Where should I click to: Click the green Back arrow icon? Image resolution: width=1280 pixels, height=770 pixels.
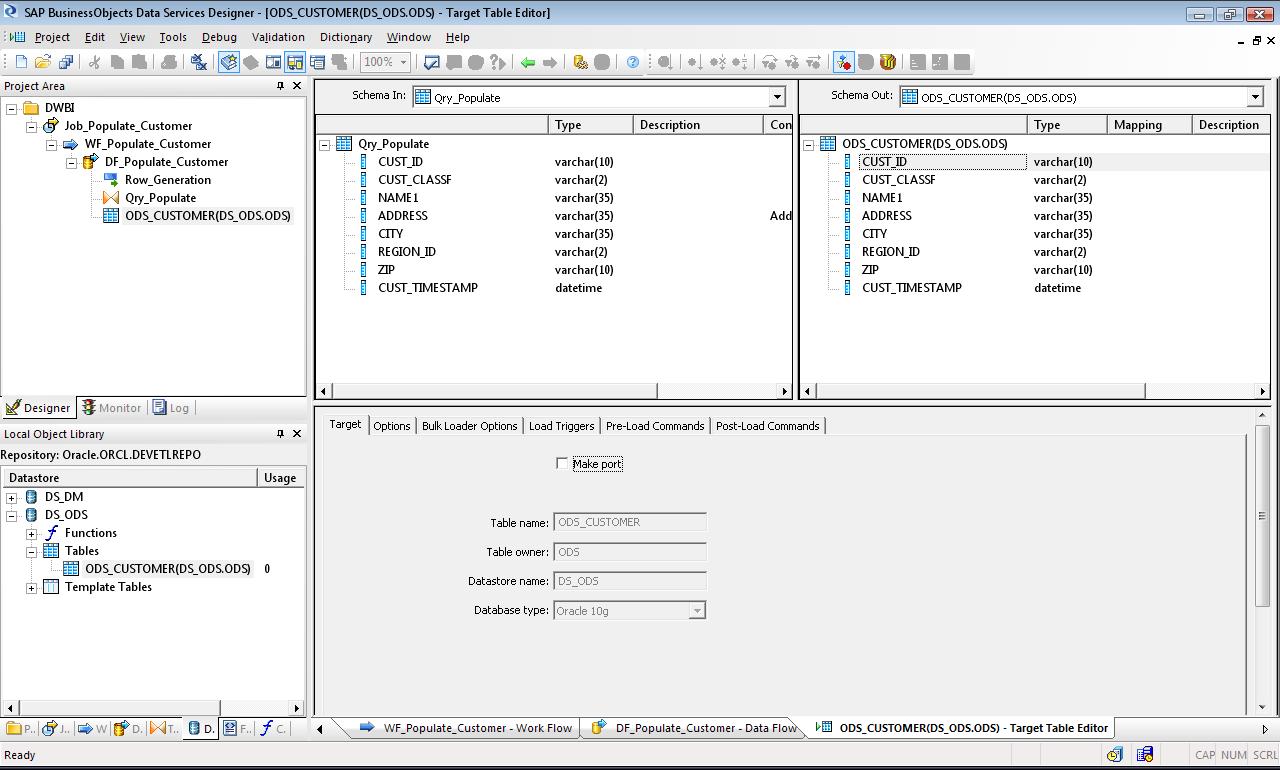(x=528, y=62)
